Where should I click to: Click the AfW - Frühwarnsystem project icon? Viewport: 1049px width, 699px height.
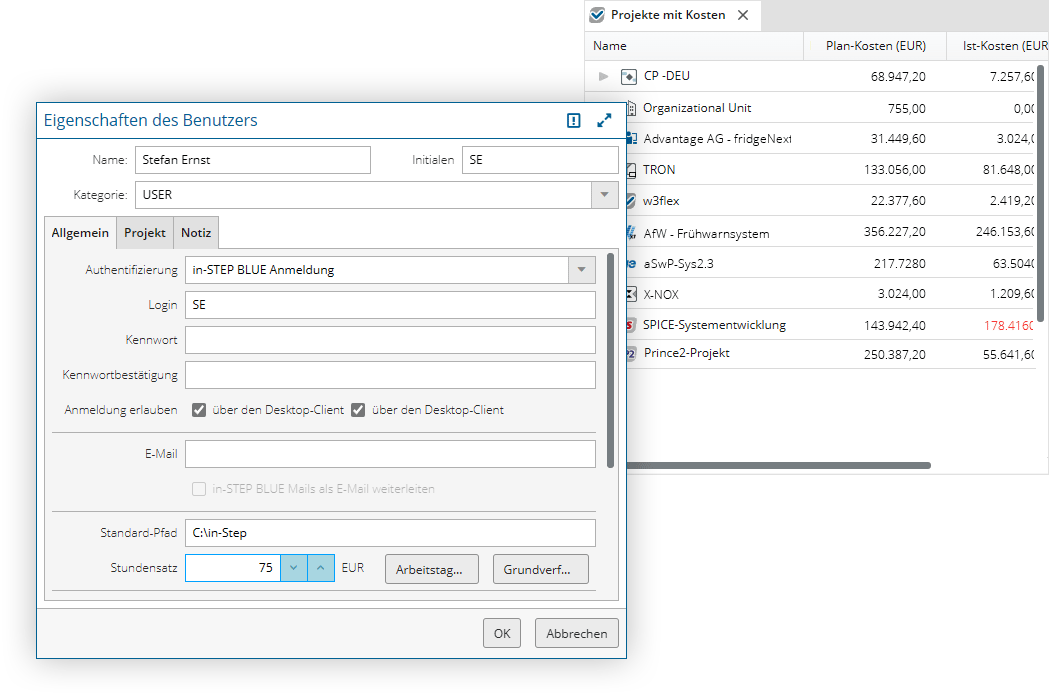point(631,233)
